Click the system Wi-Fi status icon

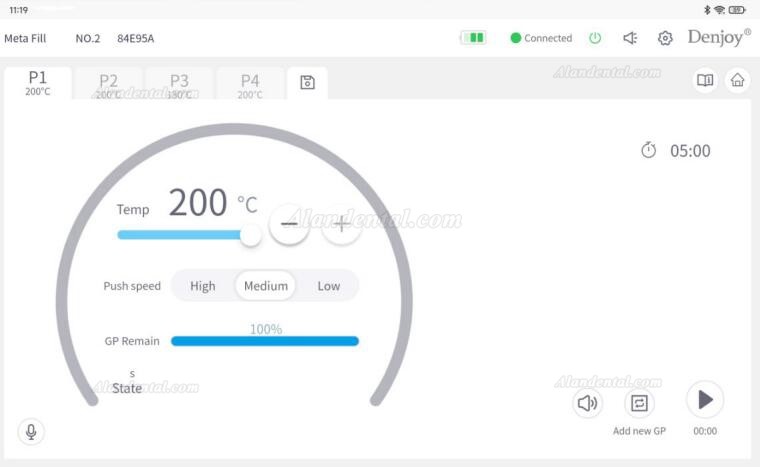720,10
